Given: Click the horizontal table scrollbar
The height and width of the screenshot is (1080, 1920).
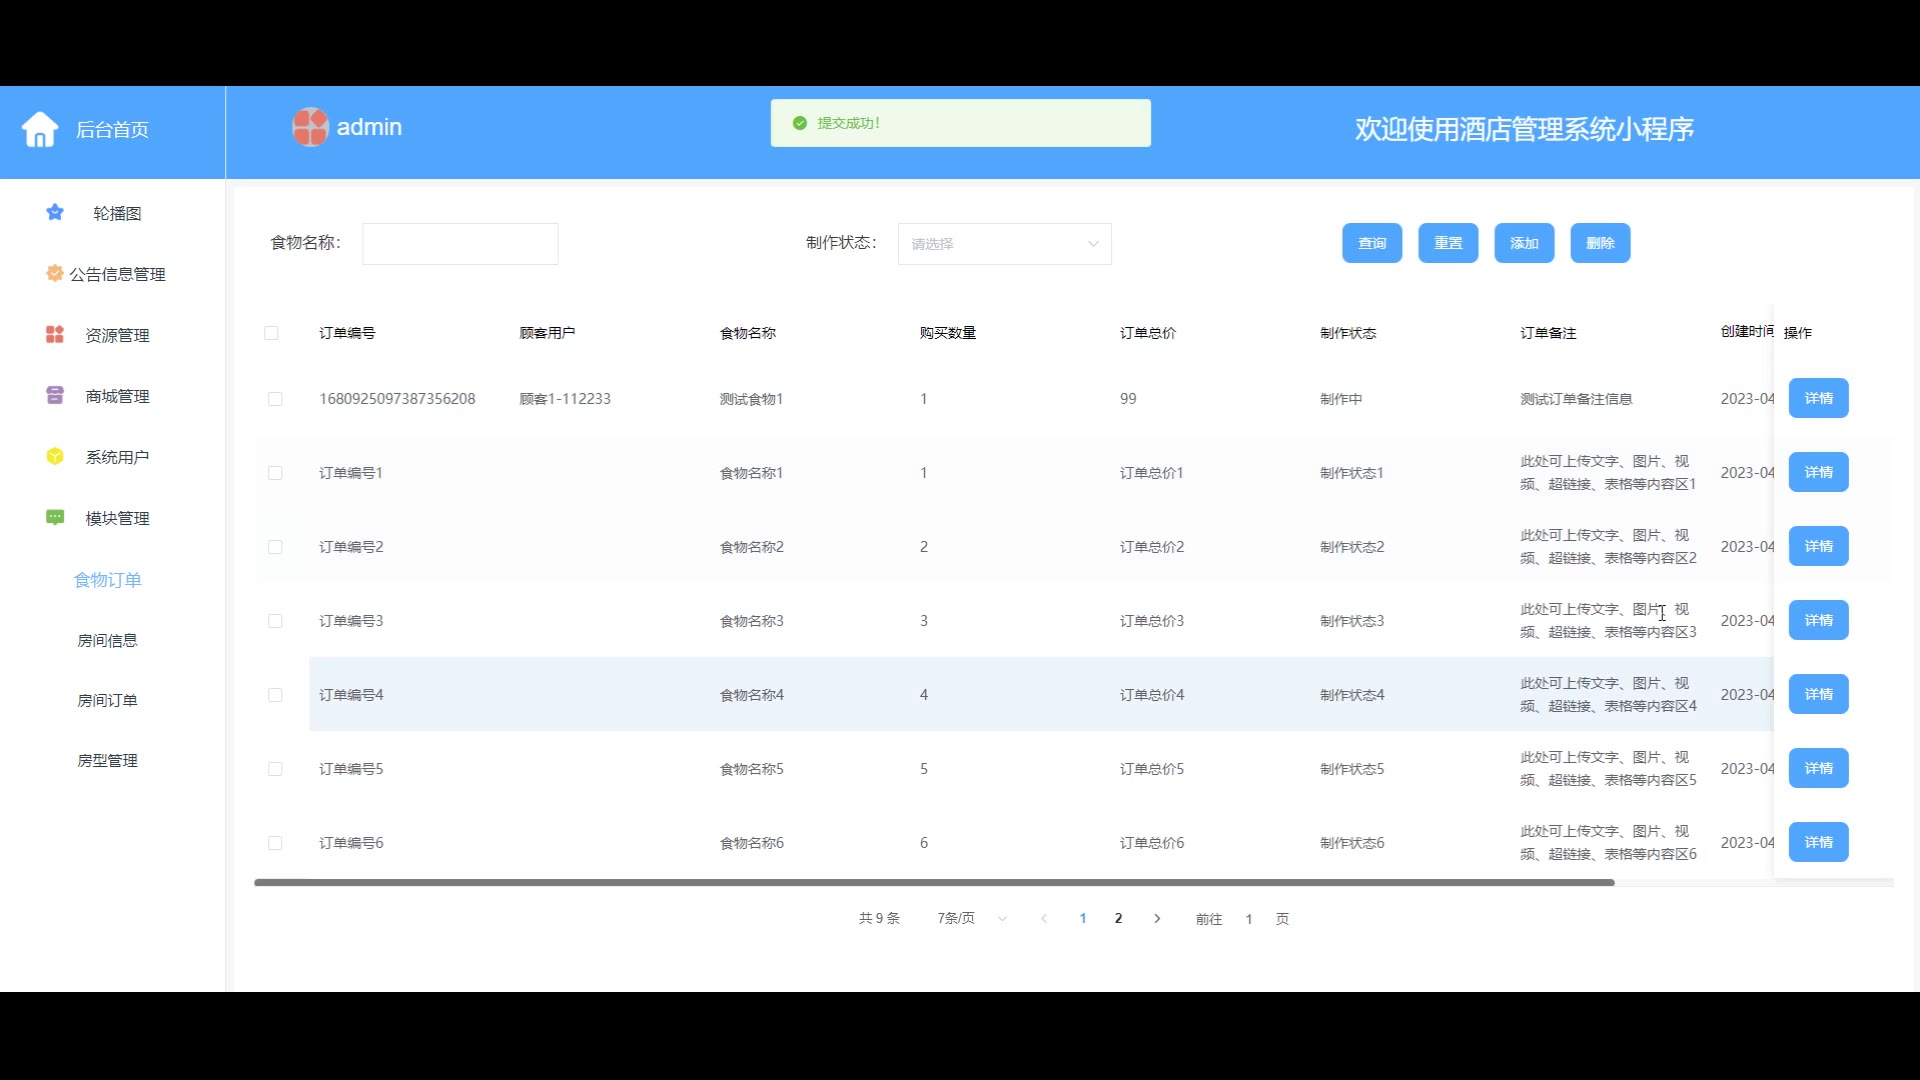Looking at the screenshot, I should (934, 882).
